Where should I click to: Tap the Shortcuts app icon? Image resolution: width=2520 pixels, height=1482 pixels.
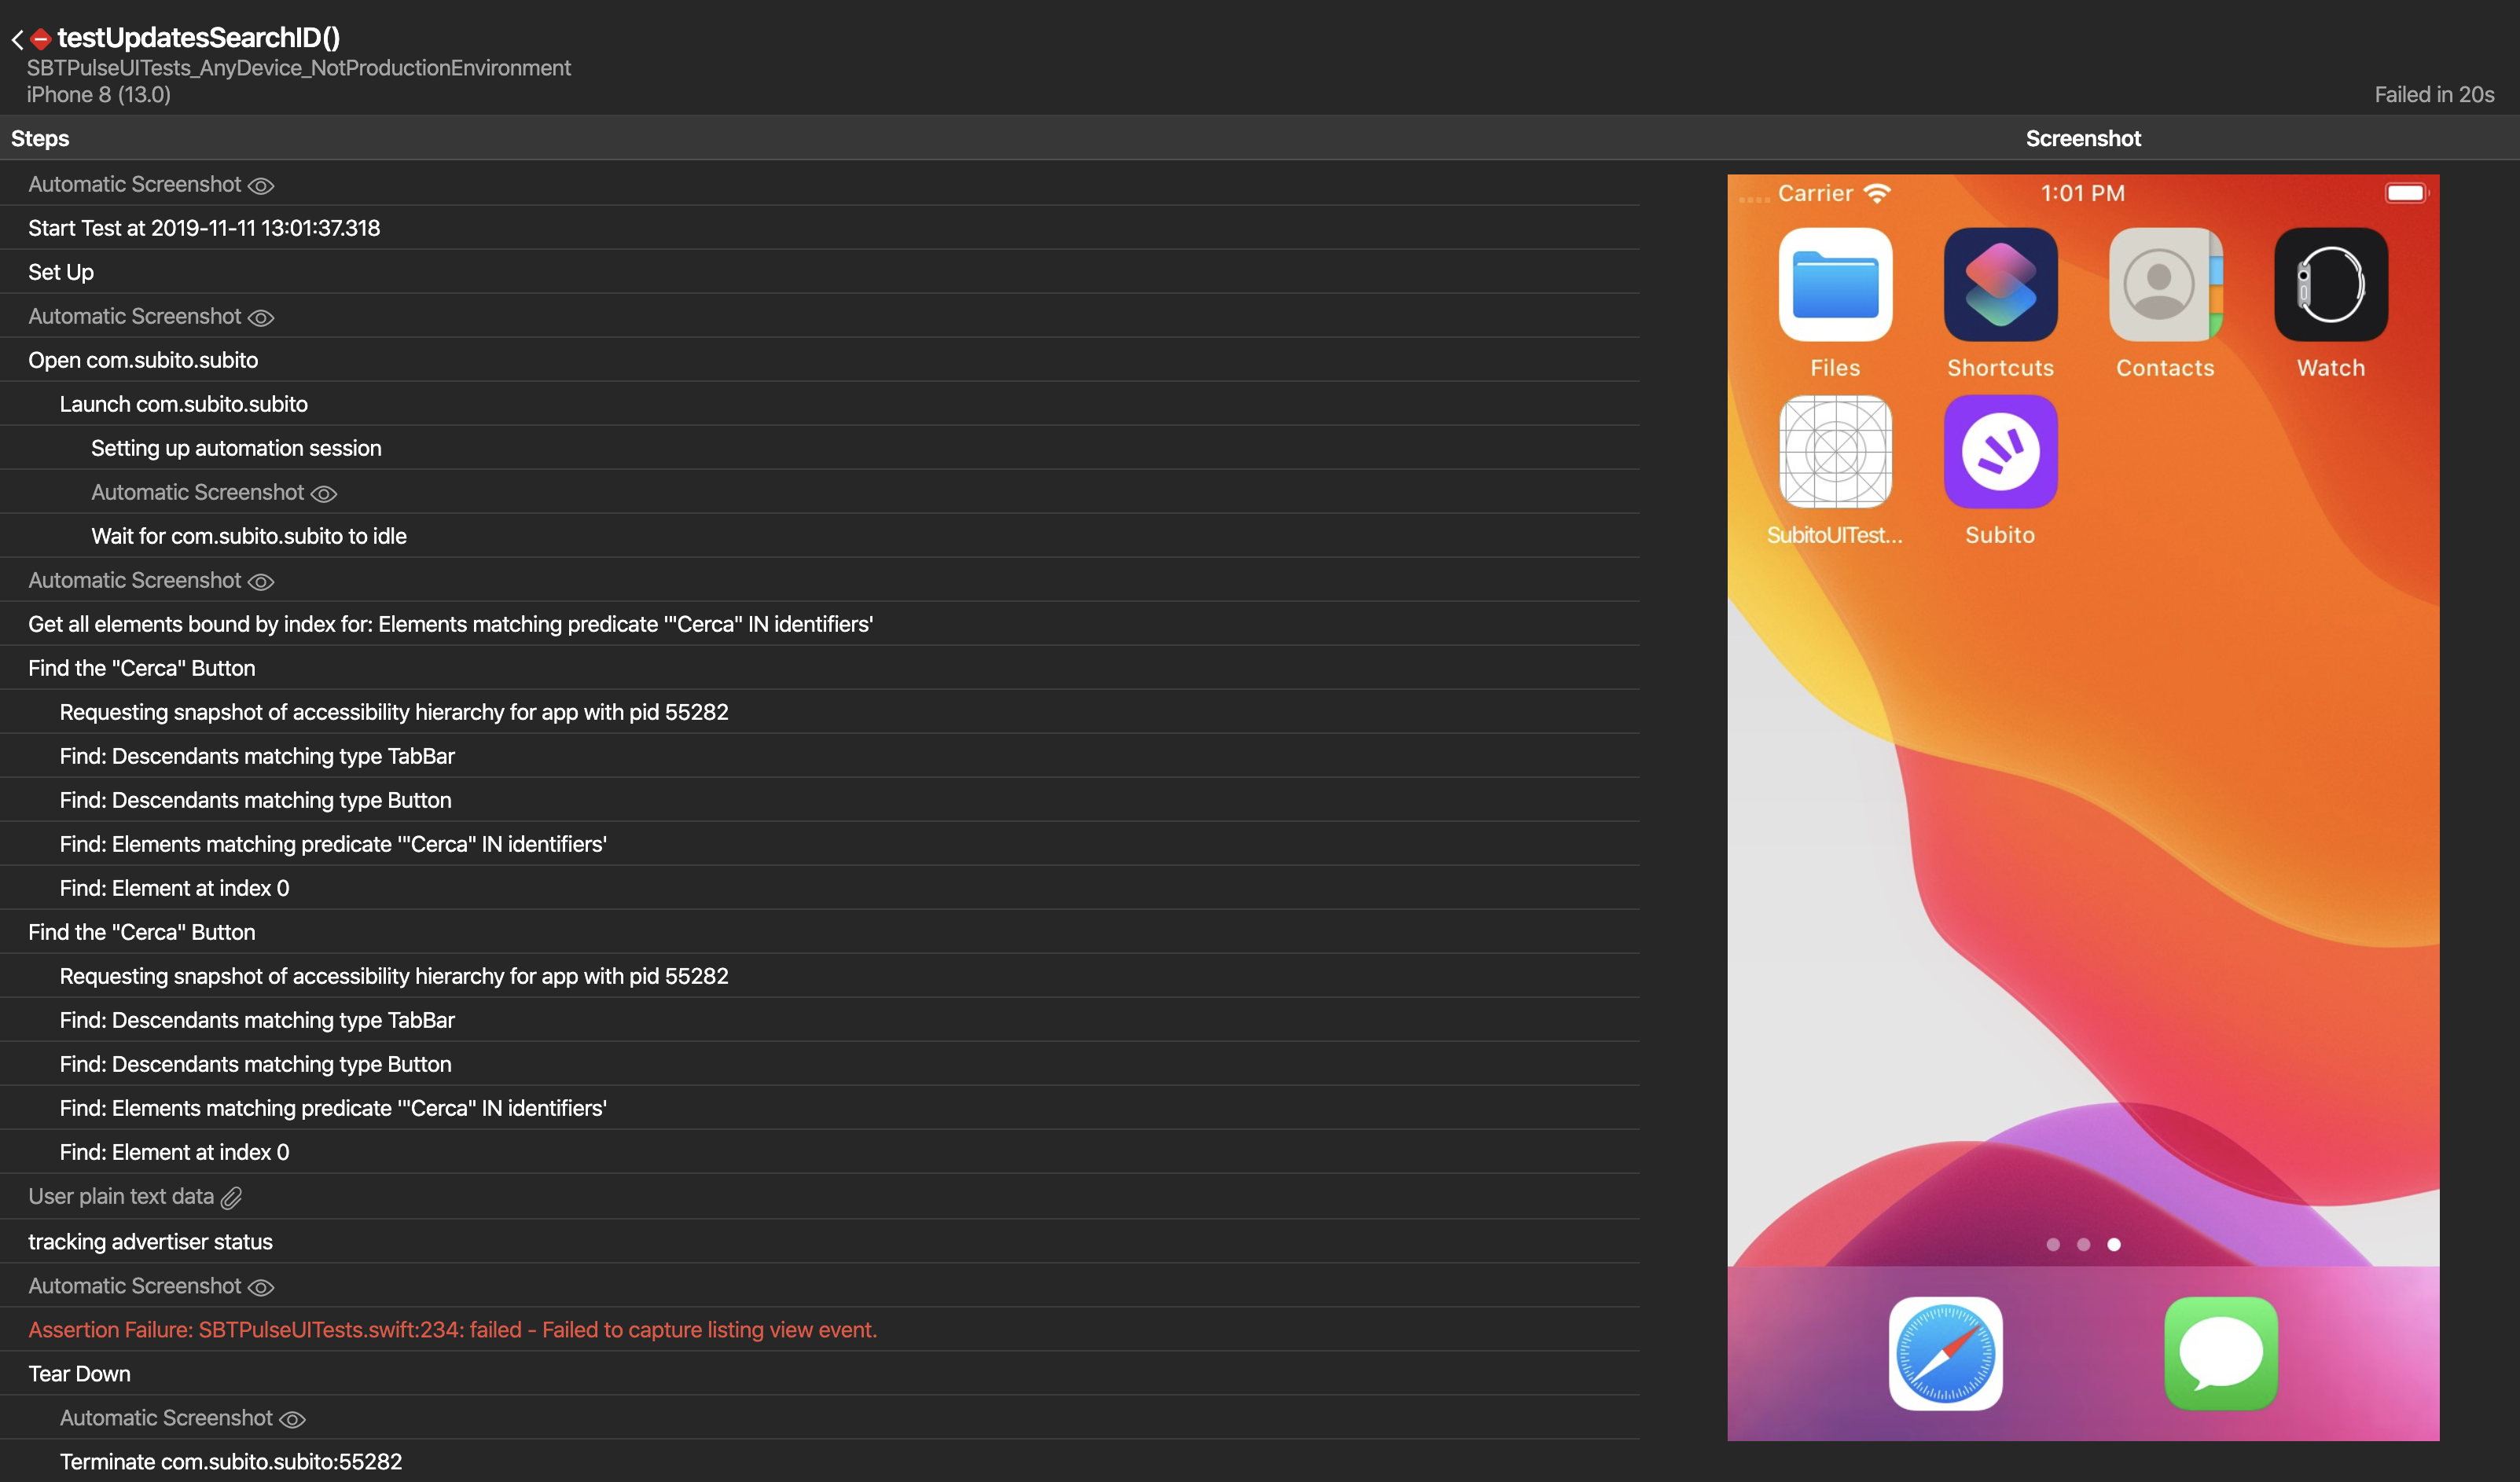tap(2000, 285)
